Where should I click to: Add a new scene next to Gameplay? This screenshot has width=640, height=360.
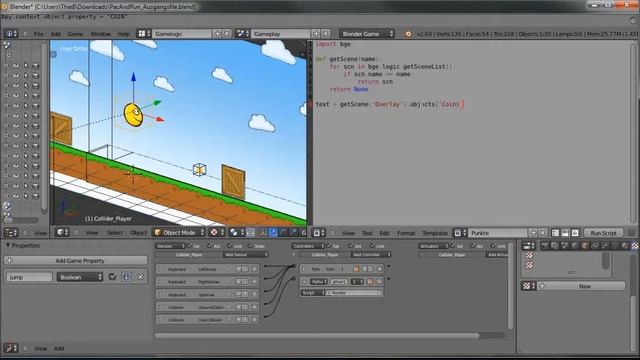pyautogui.click(x=316, y=33)
